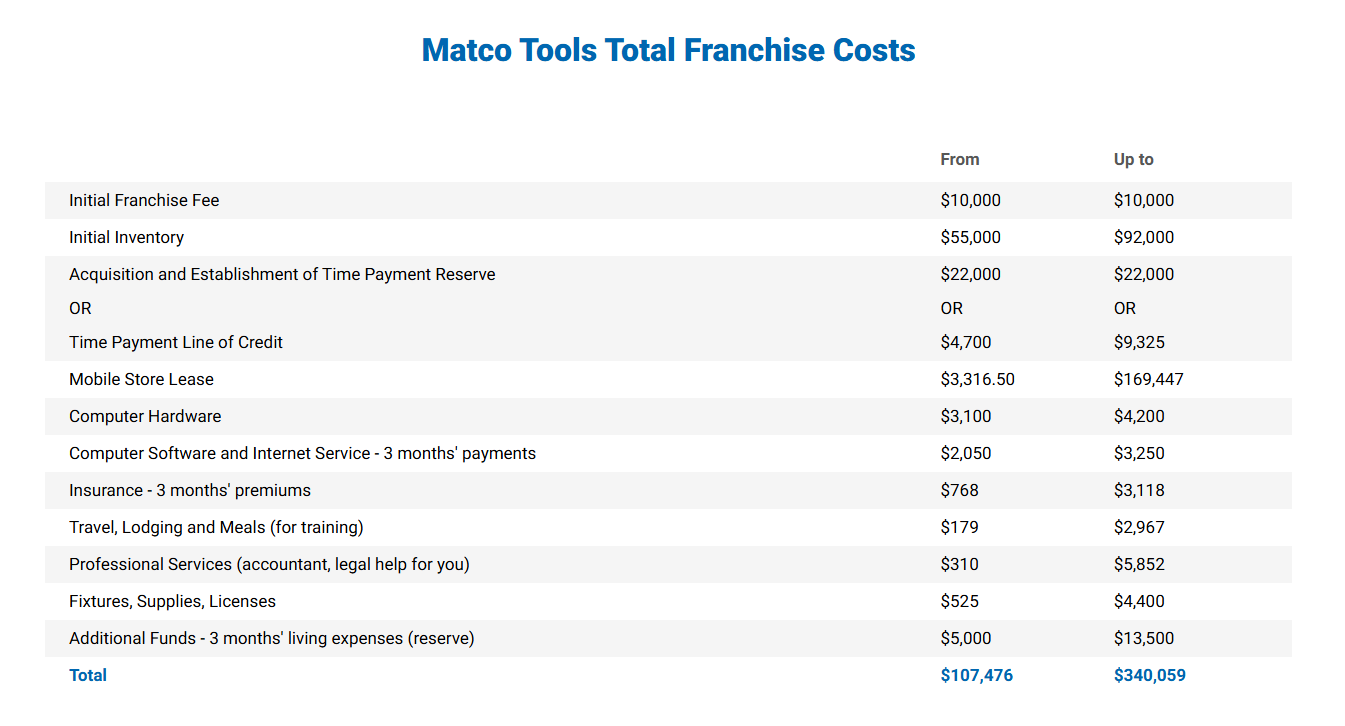Select the From value $10,000 for Franchise Fee
Viewport: 1345px width, 726px height.
coord(971,200)
